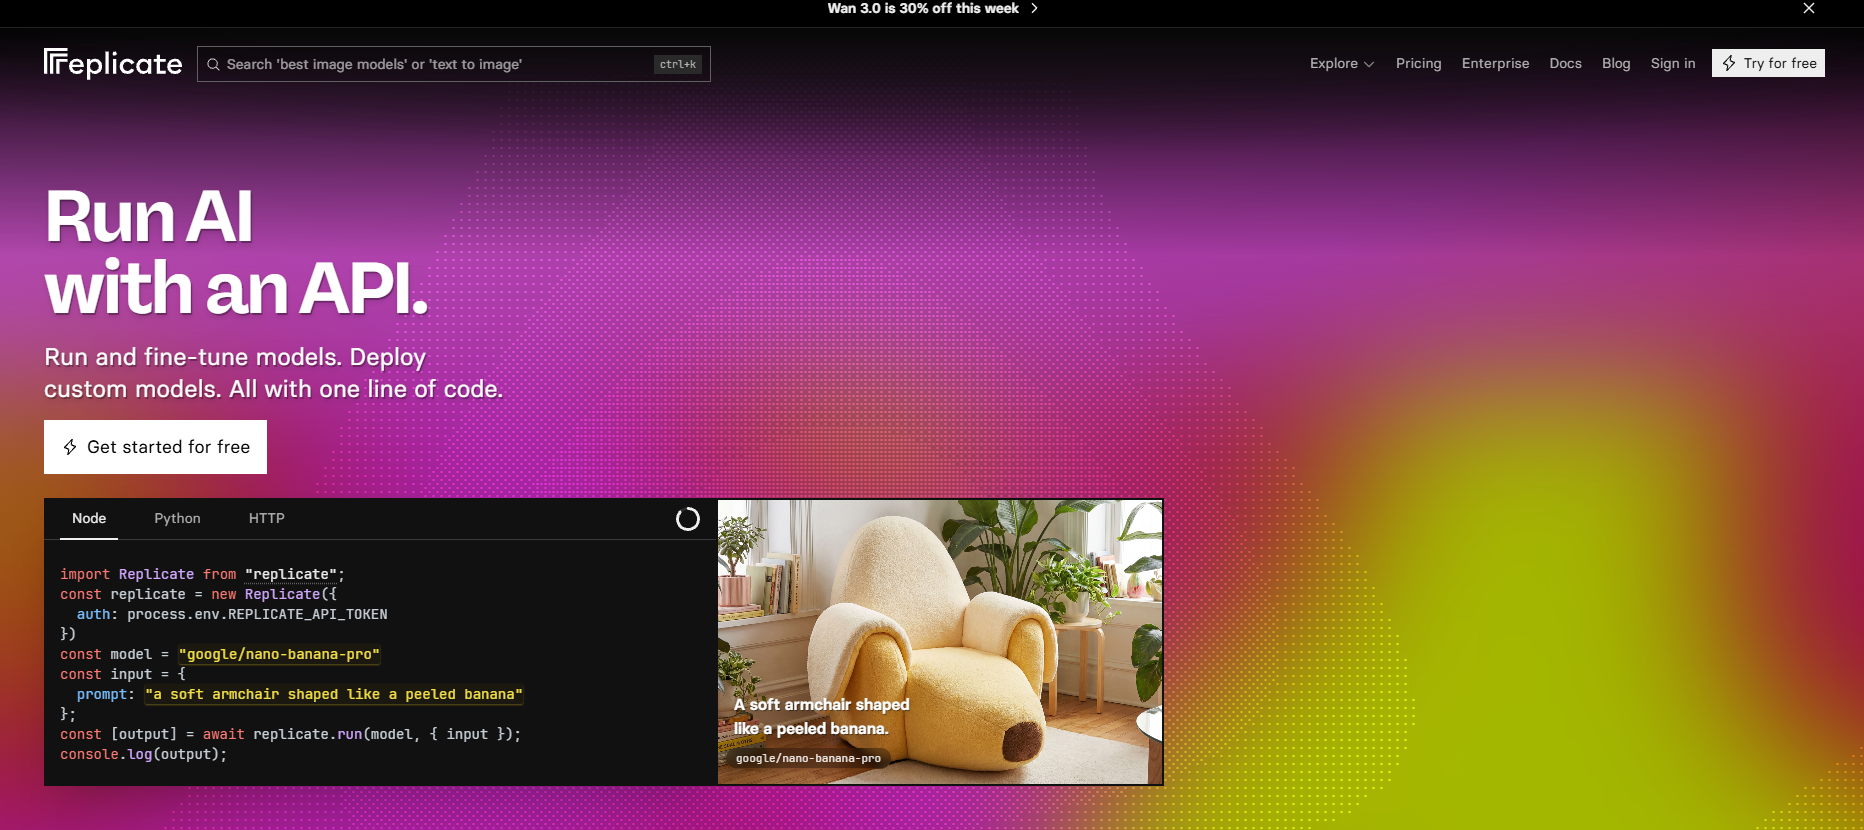Open the Pricing page
Viewport: 1864px width, 830px height.
click(1419, 63)
